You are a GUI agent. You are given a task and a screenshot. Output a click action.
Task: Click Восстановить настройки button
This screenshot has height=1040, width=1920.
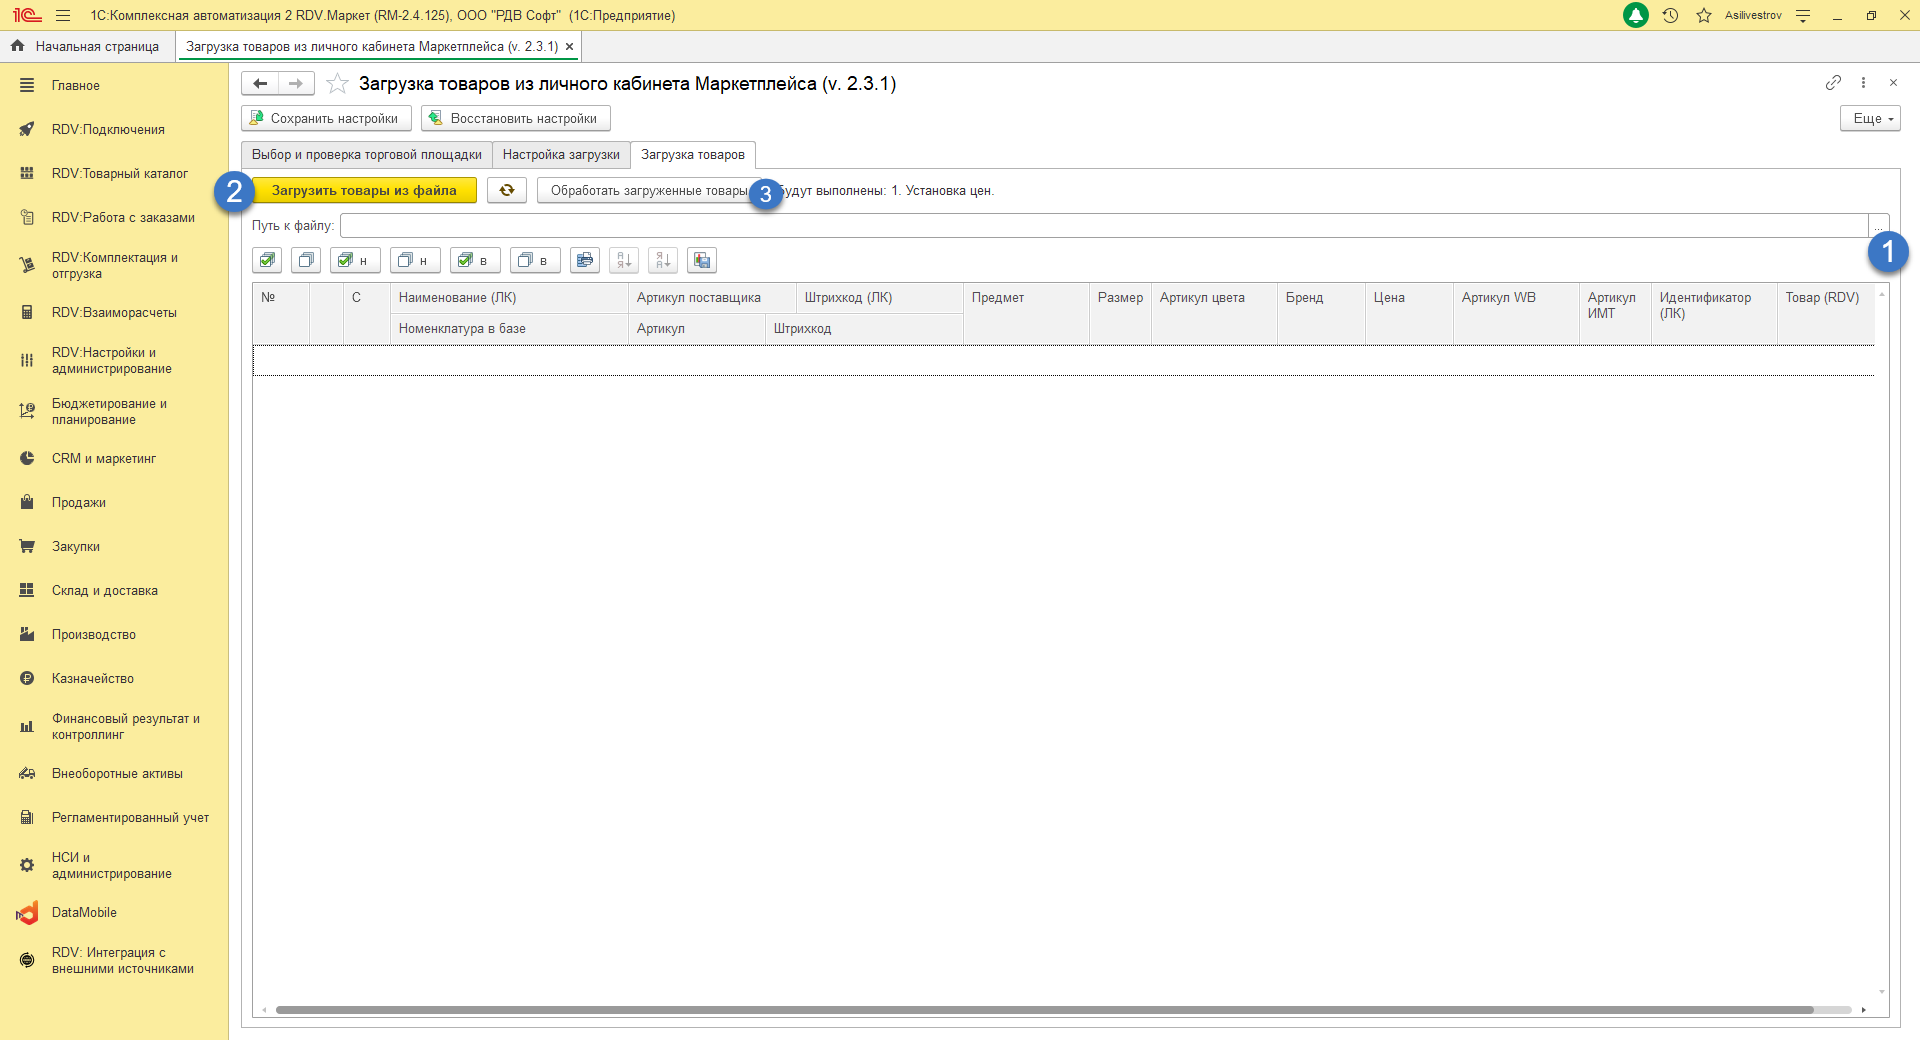(x=515, y=118)
